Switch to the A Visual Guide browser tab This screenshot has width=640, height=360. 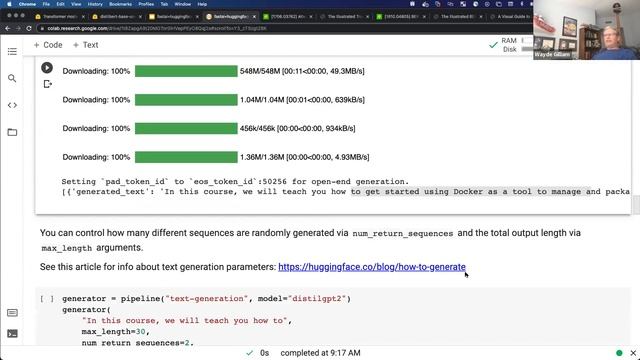[510, 17]
